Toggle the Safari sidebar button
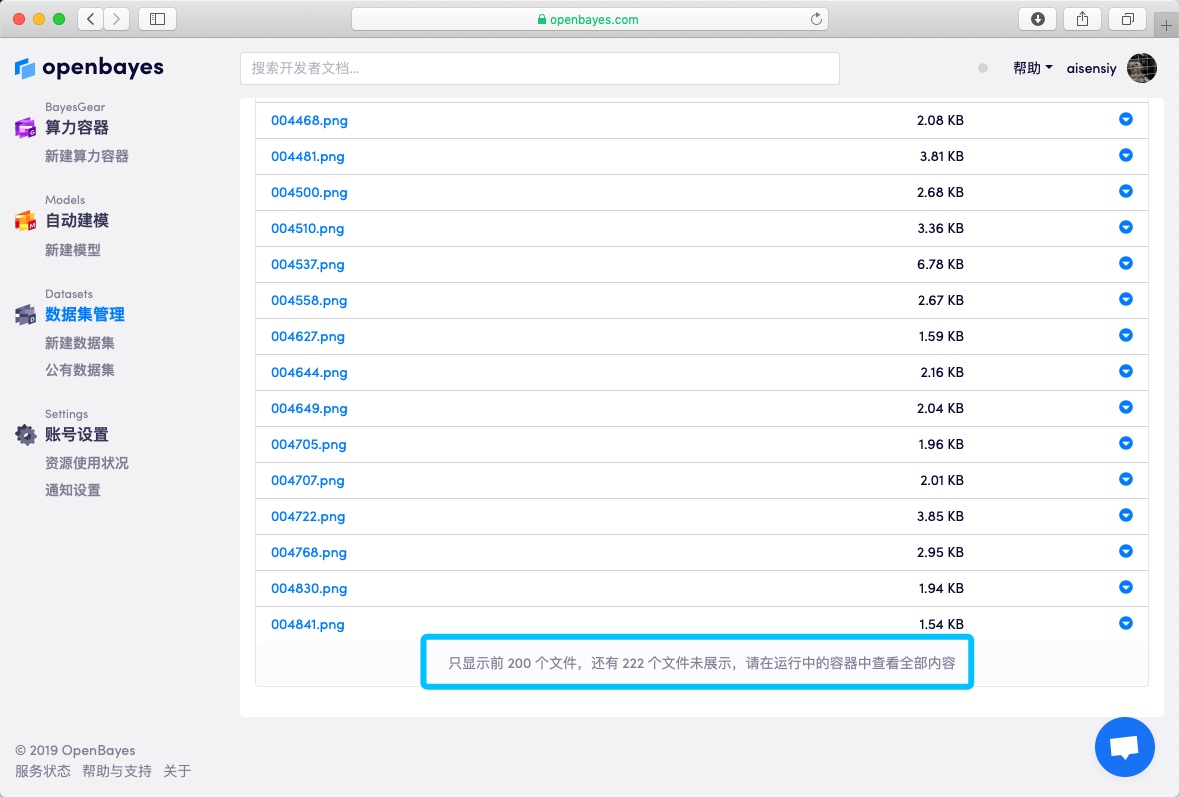1179x797 pixels. coord(157,19)
